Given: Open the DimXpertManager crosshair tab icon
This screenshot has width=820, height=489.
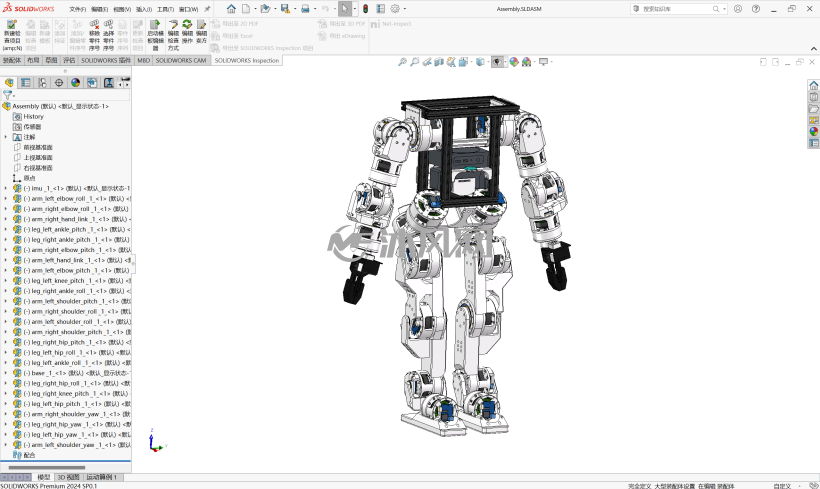Looking at the screenshot, I should [x=59, y=83].
